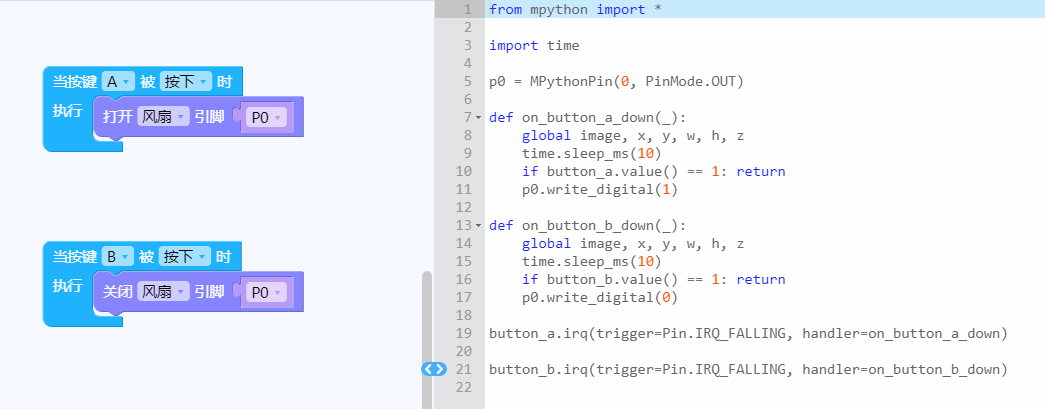Open 按下 dropdown in button B block
Image resolution: width=1045 pixels, height=409 pixels.
186,255
